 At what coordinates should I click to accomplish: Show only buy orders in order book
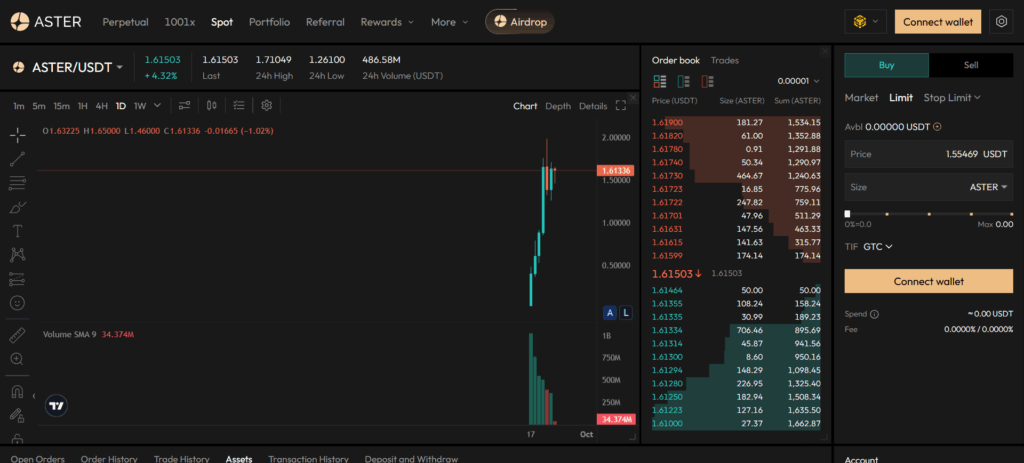click(x=683, y=81)
